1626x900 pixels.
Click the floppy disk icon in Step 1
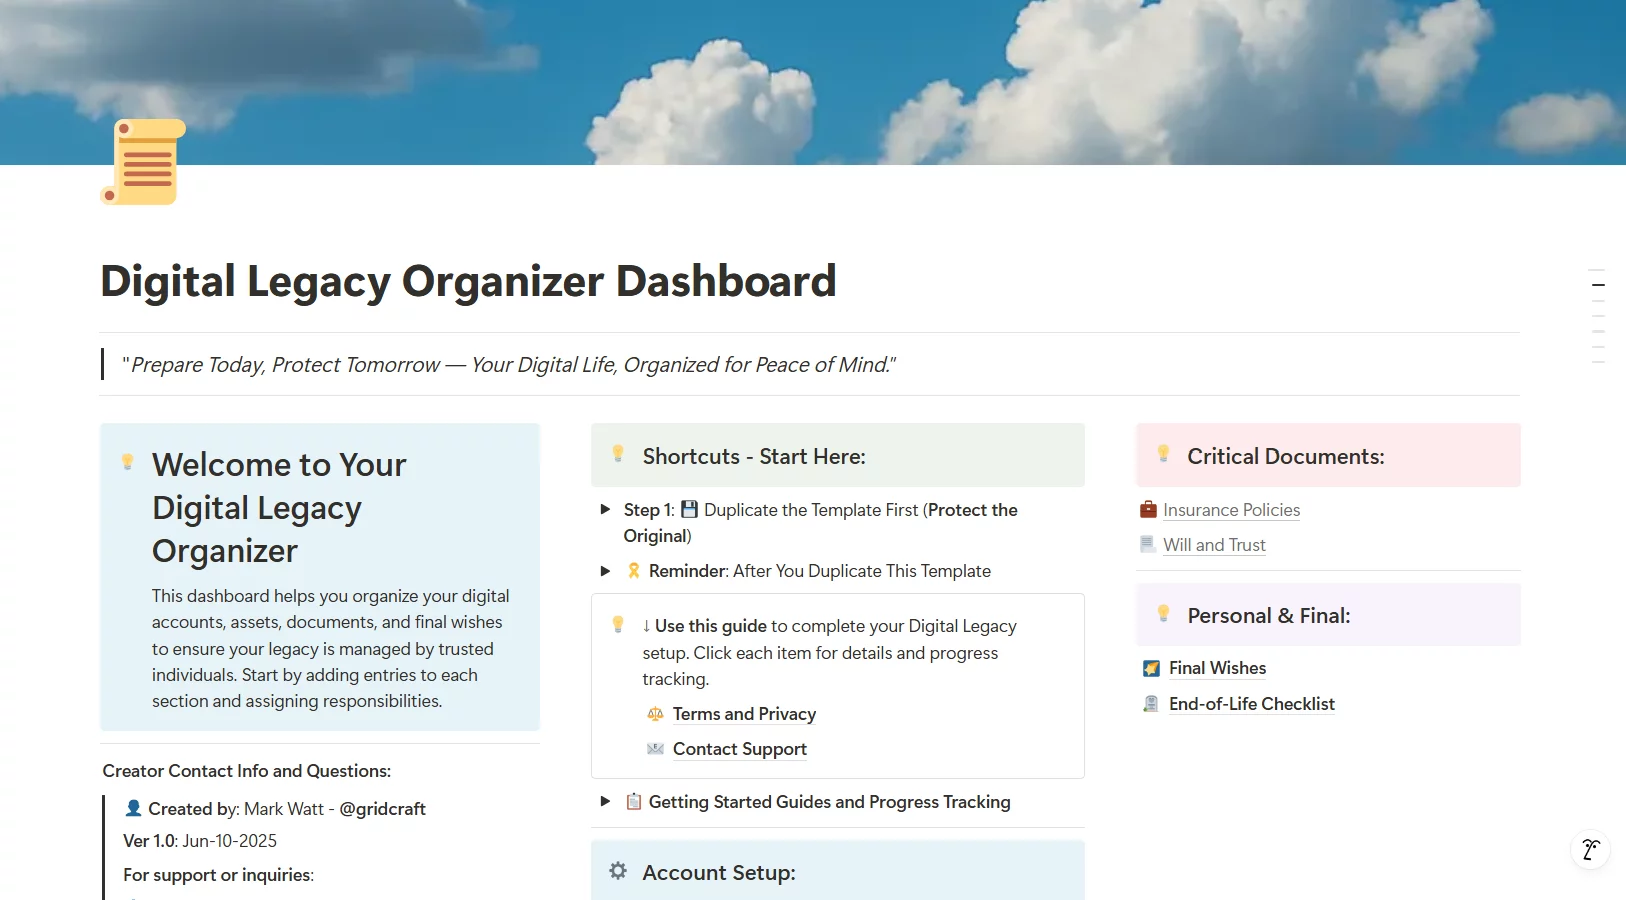[690, 509]
